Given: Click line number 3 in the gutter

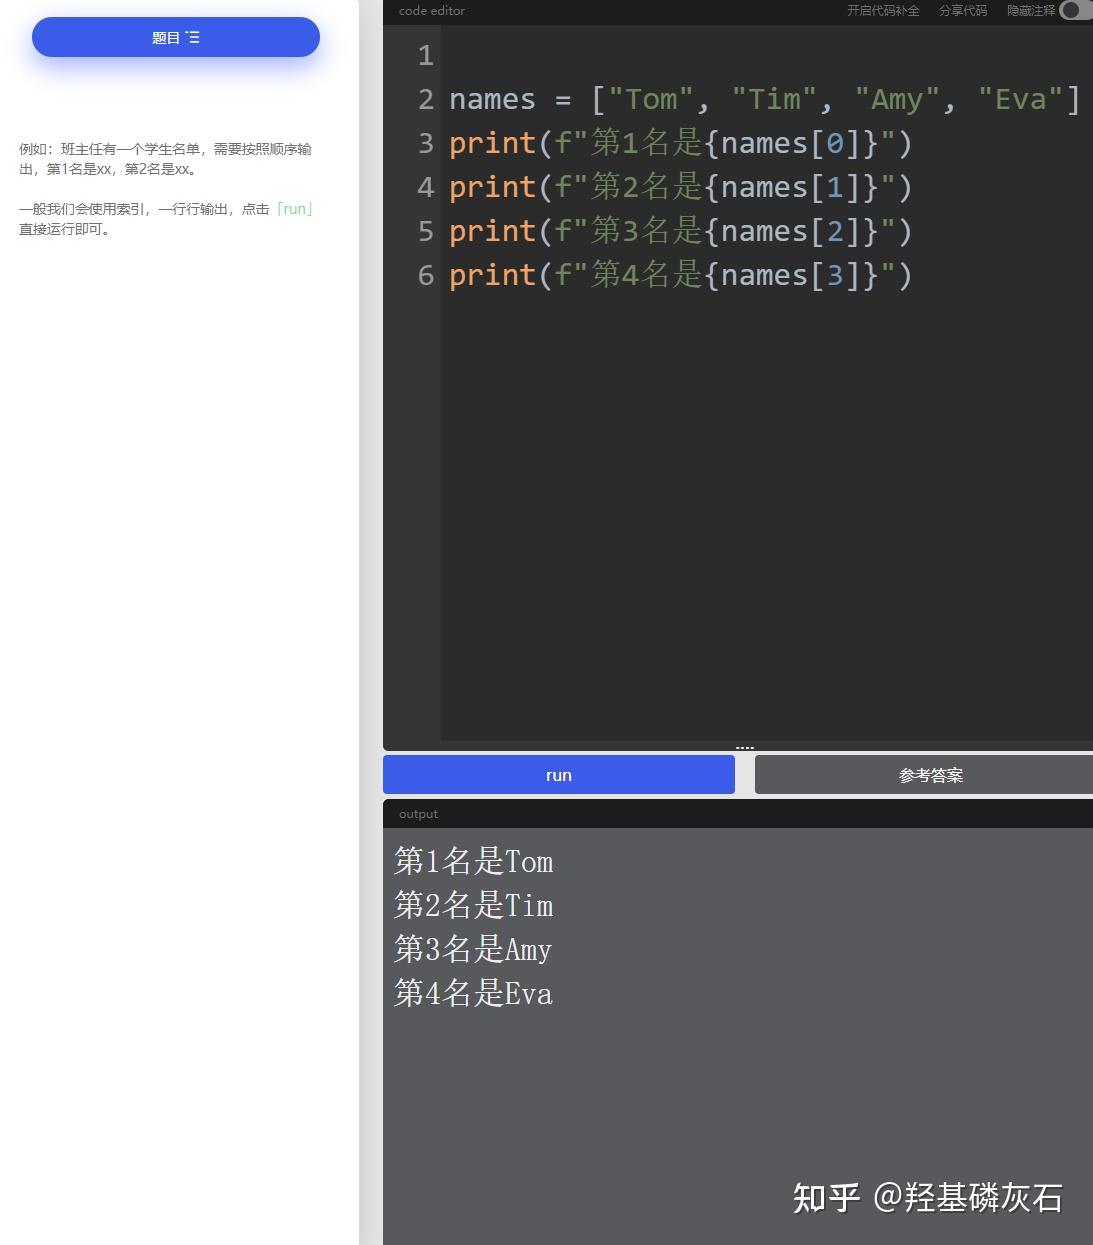Looking at the screenshot, I should [424, 143].
